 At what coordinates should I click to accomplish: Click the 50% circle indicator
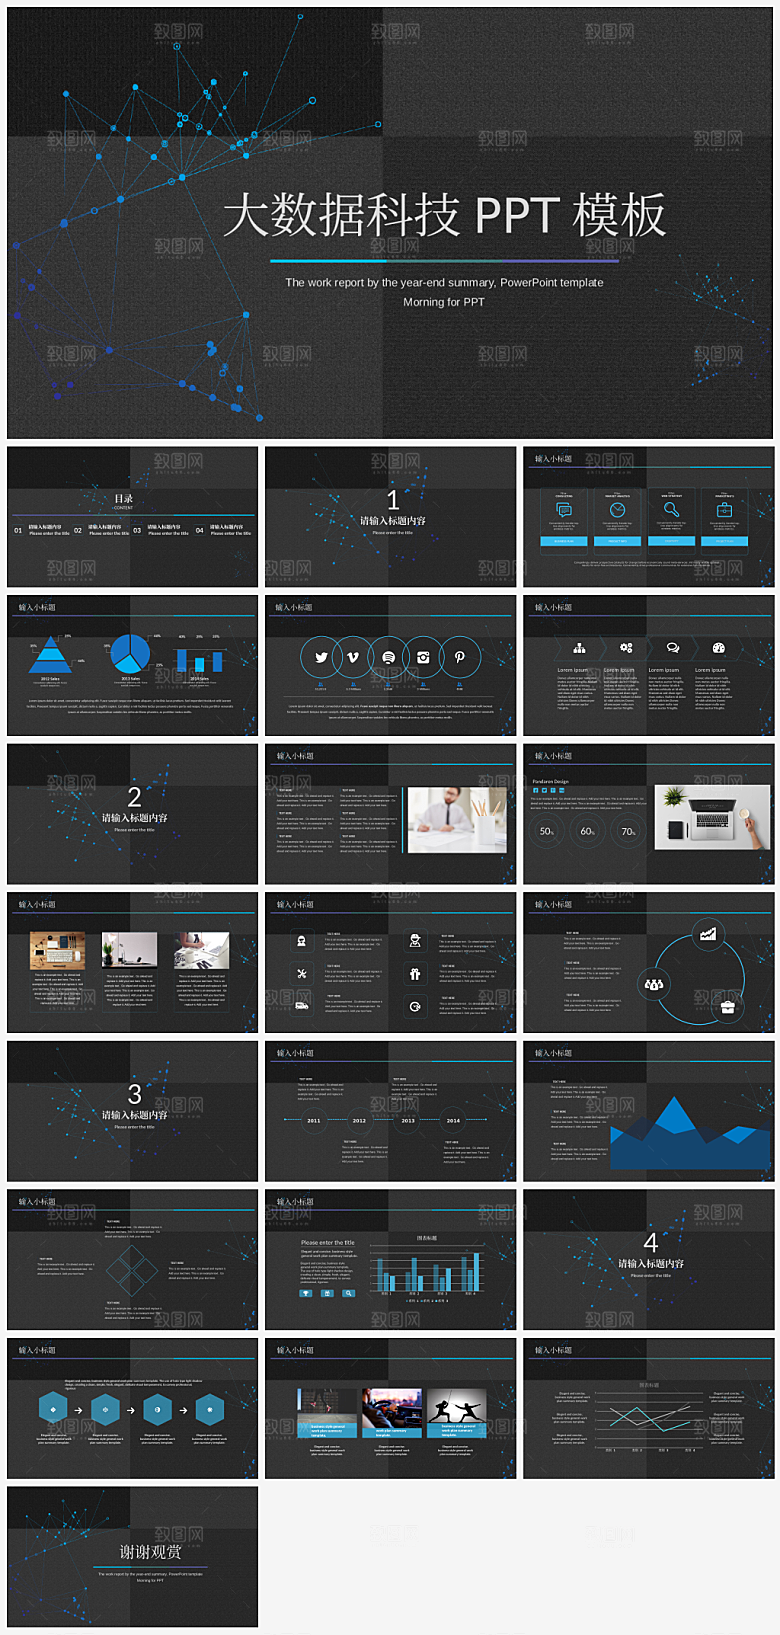pos(547,831)
